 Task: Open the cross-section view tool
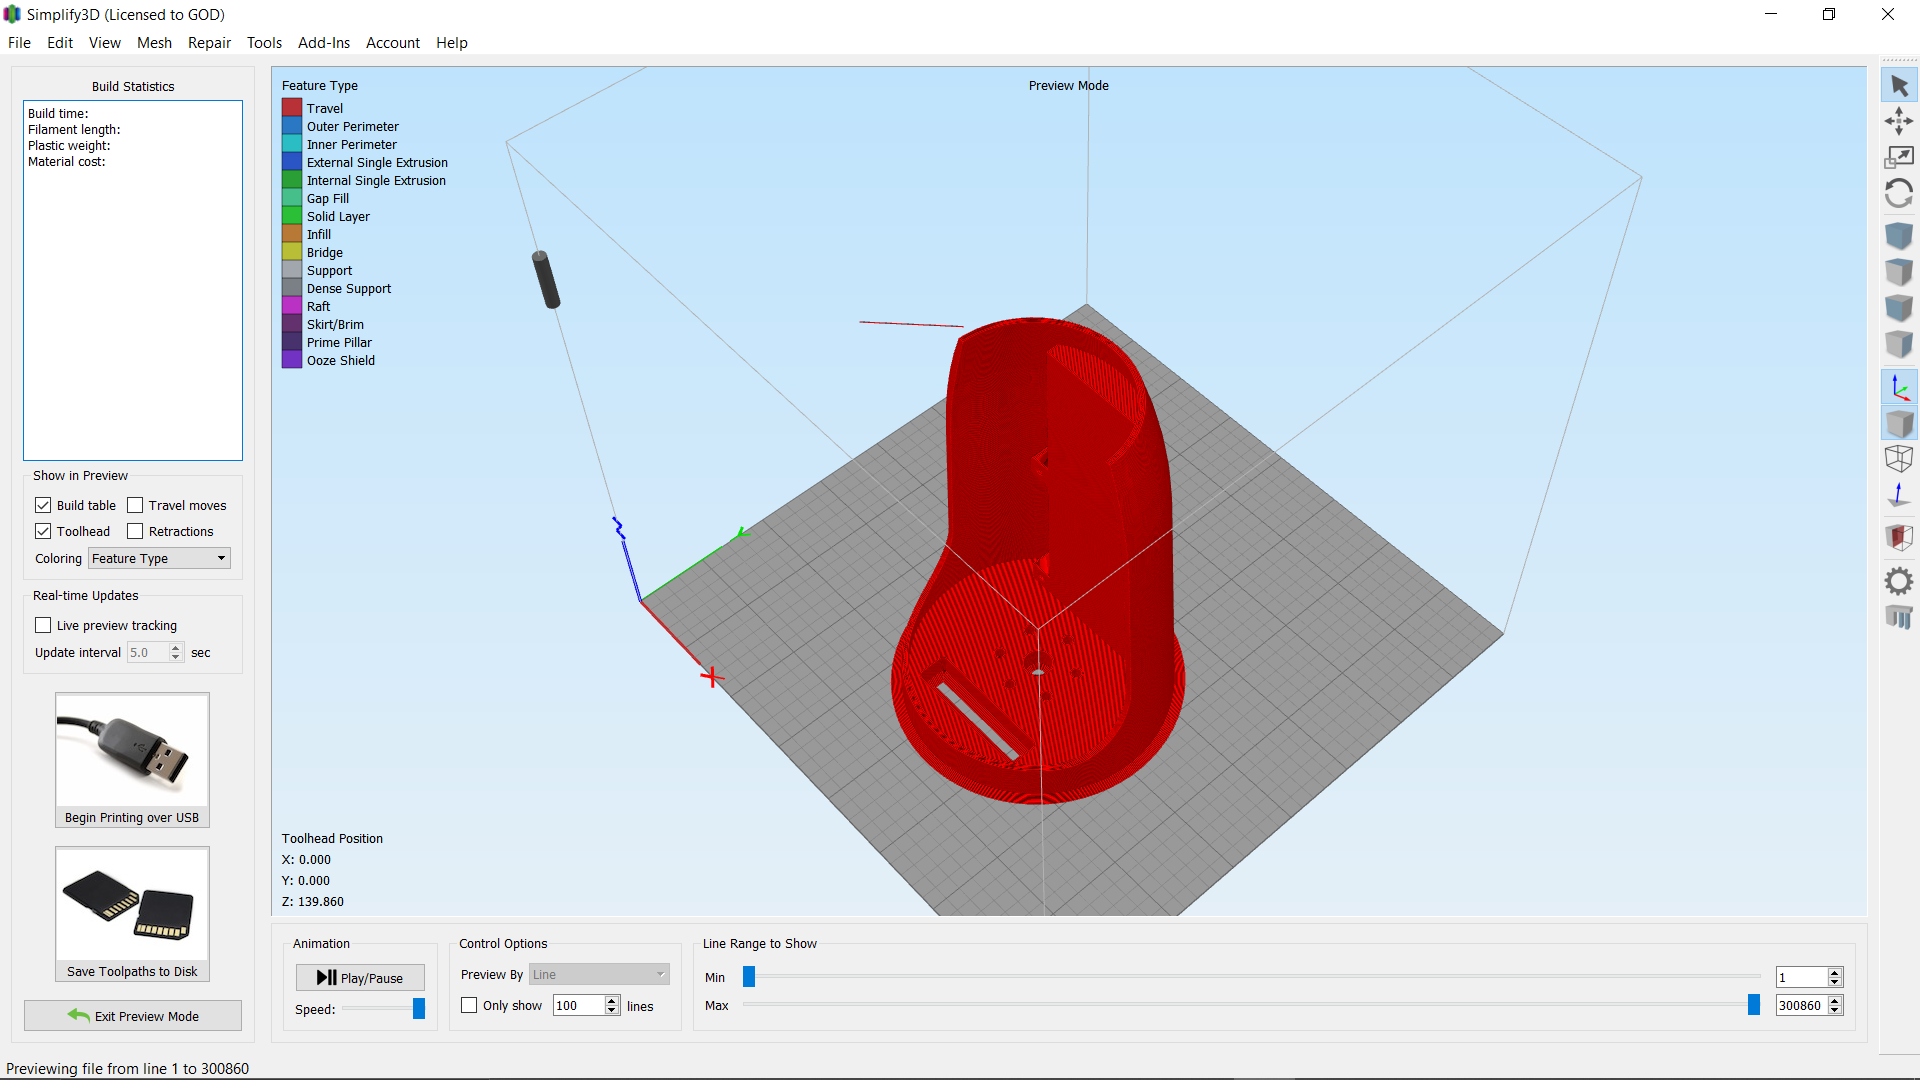1899,537
